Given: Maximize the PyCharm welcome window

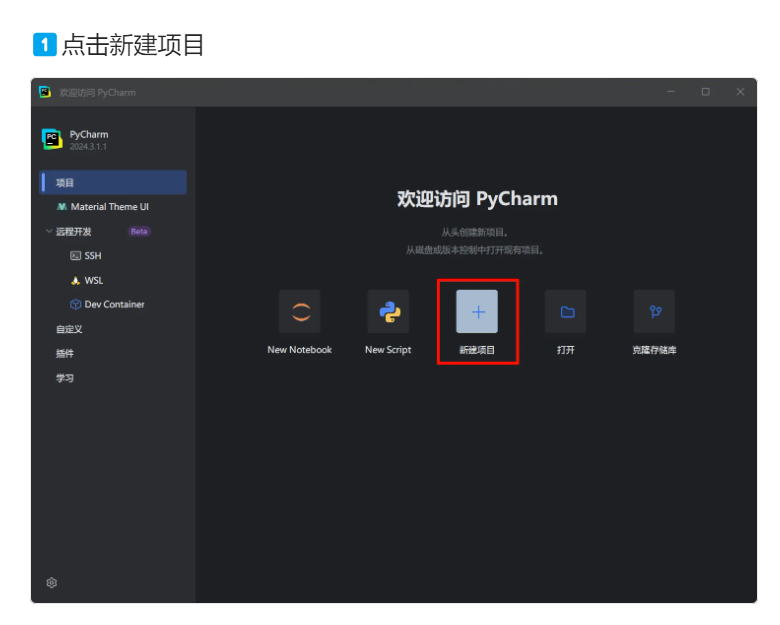Looking at the screenshot, I should point(705,92).
